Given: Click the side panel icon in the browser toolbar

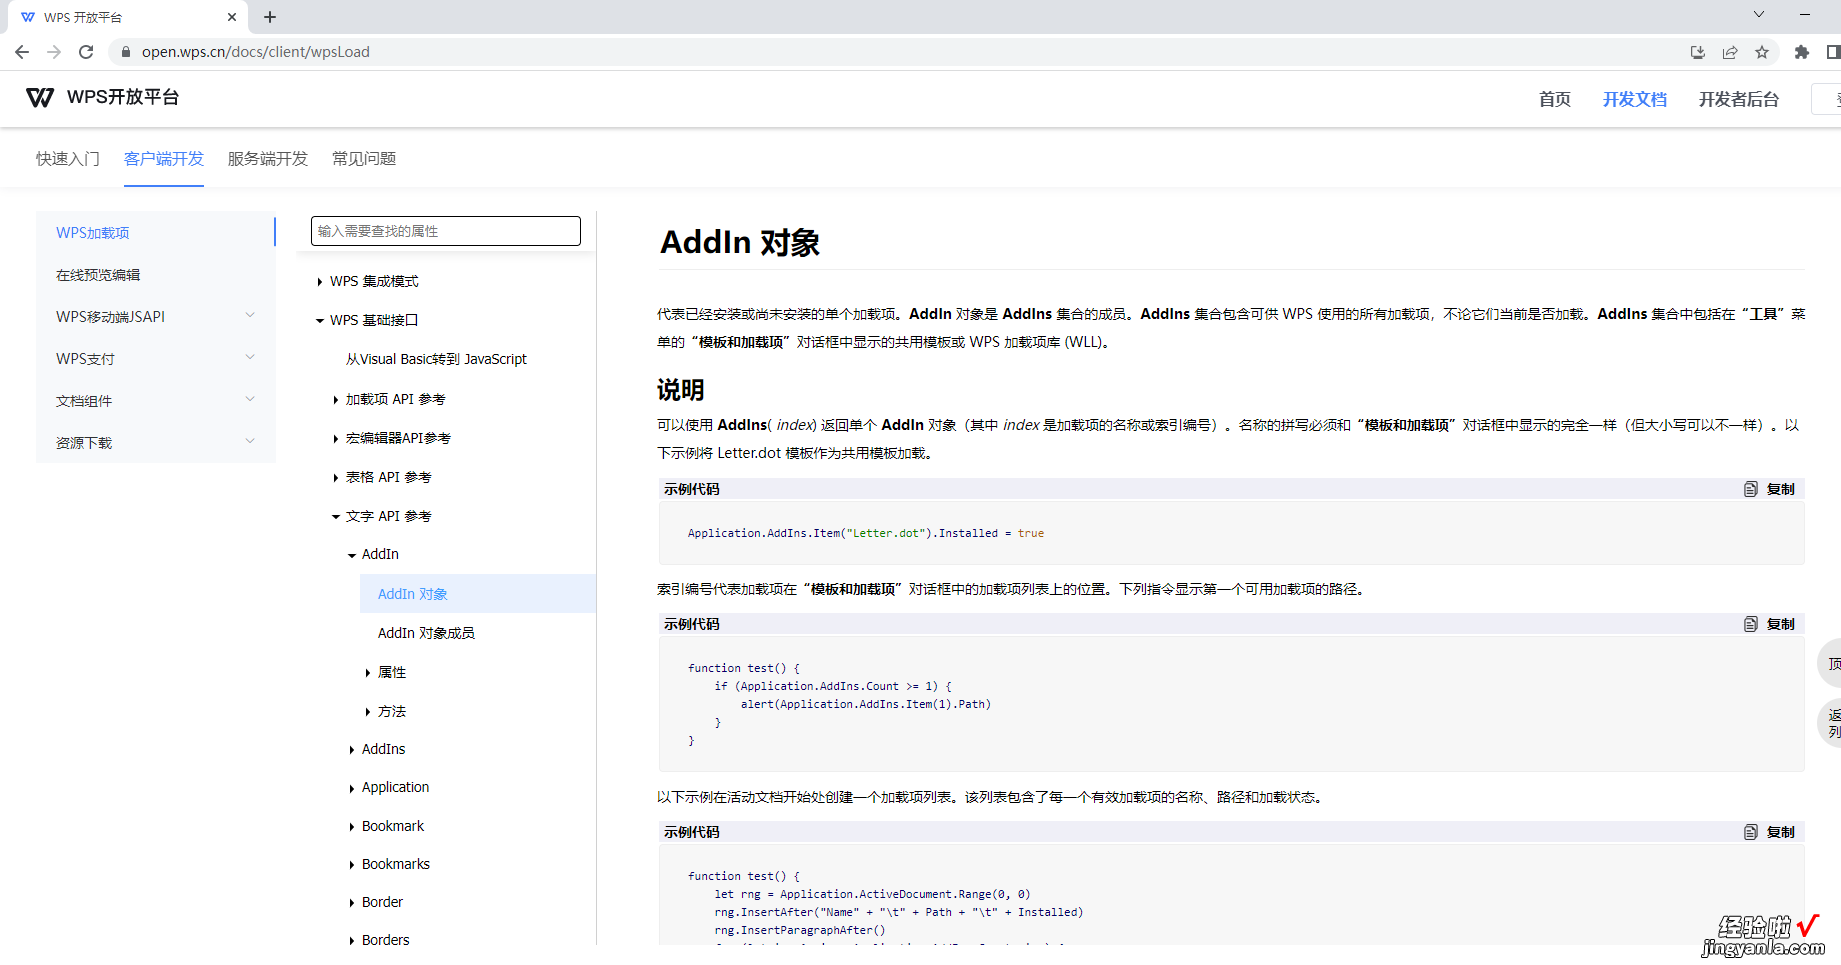Looking at the screenshot, I should point(1833,52).
